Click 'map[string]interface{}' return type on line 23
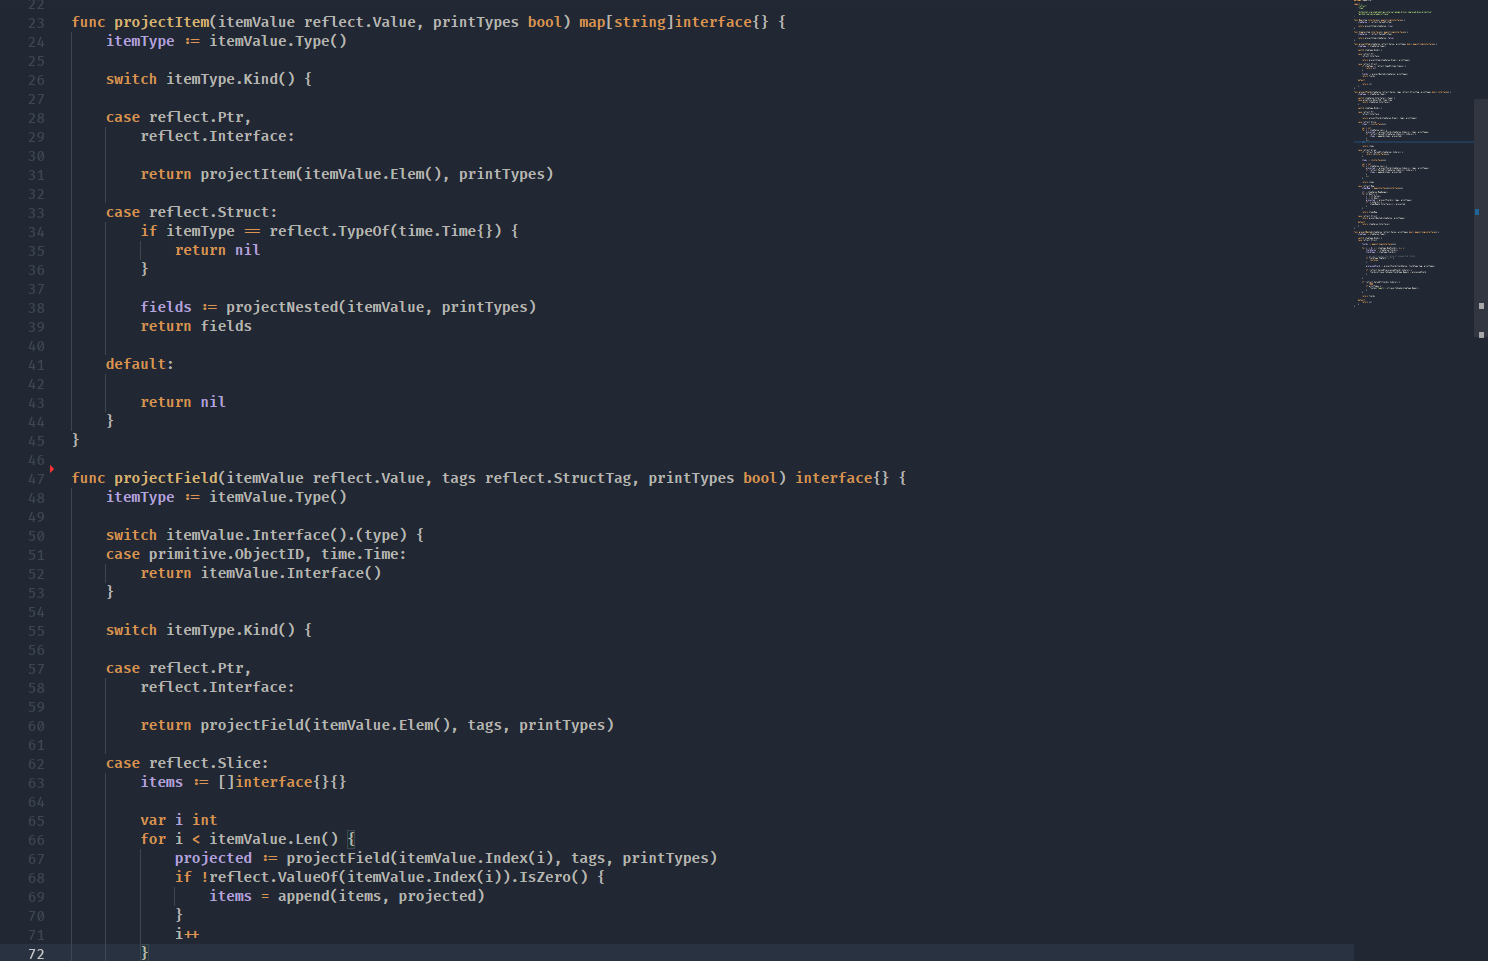Image resolution: width=1488 pixels, height=961 pixels. [674, 22]
